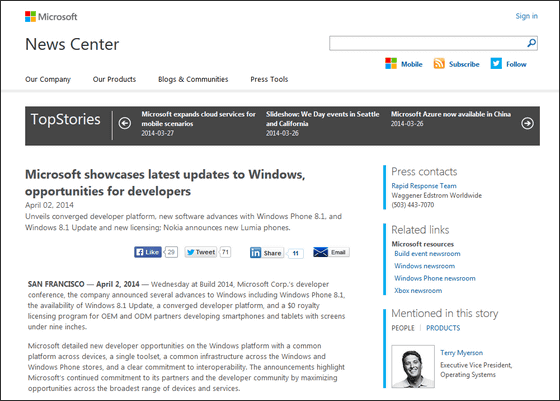This screenshot has height=401, width=560.
Task: Click the search magnifier icon
Action: click(x=531, y=43)
